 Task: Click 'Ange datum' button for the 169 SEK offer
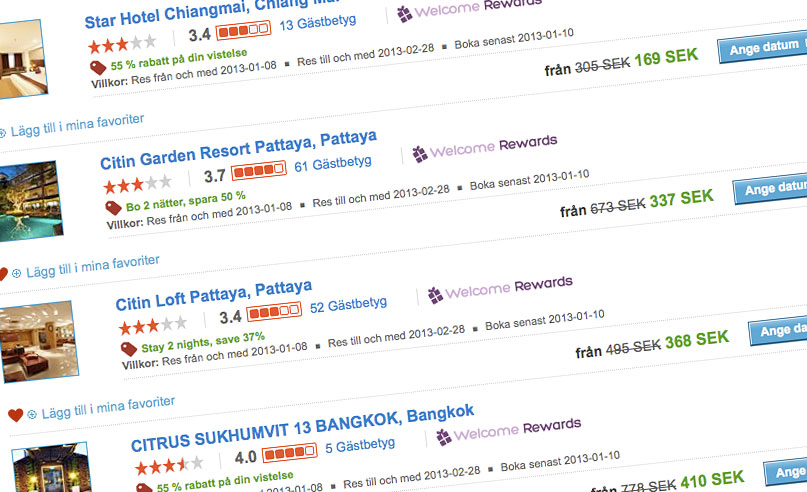point(763,48)
